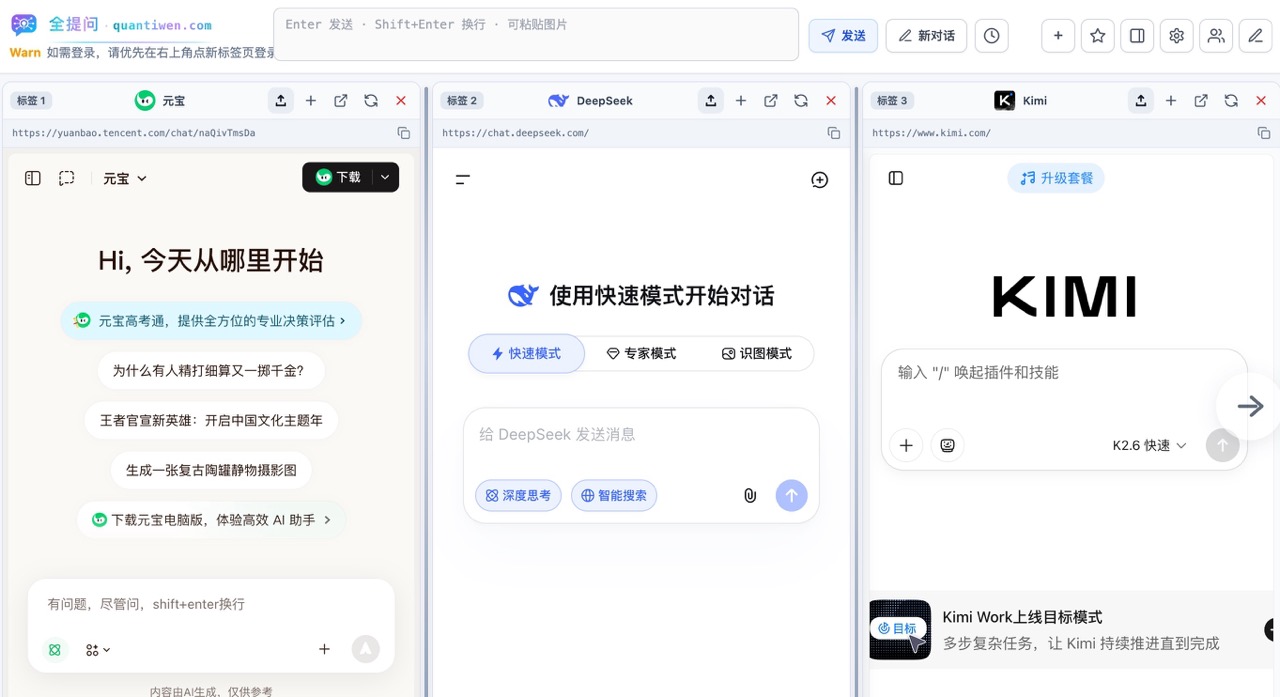Screen dimensions: 1280x697
Task: Click the plus button in Kimi input
Action: 906,445
